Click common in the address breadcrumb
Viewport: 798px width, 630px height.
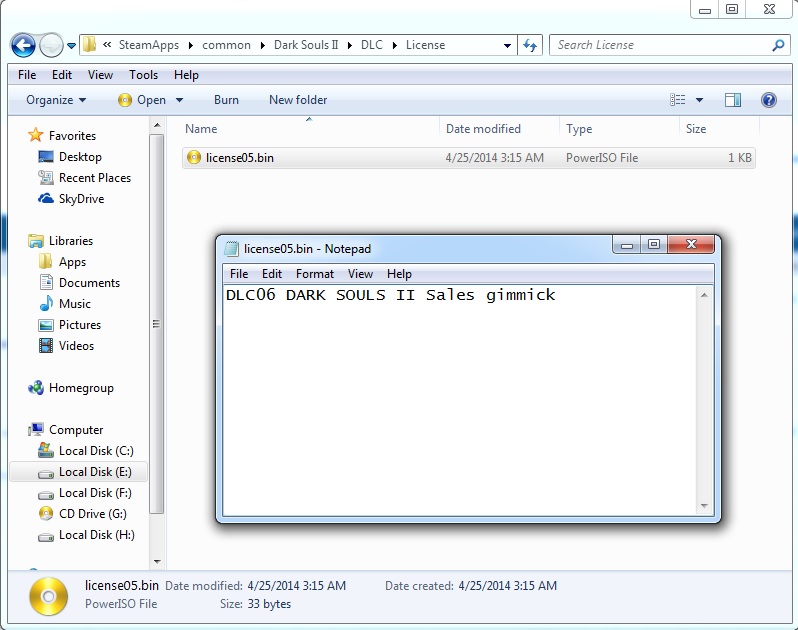point(226,45)
